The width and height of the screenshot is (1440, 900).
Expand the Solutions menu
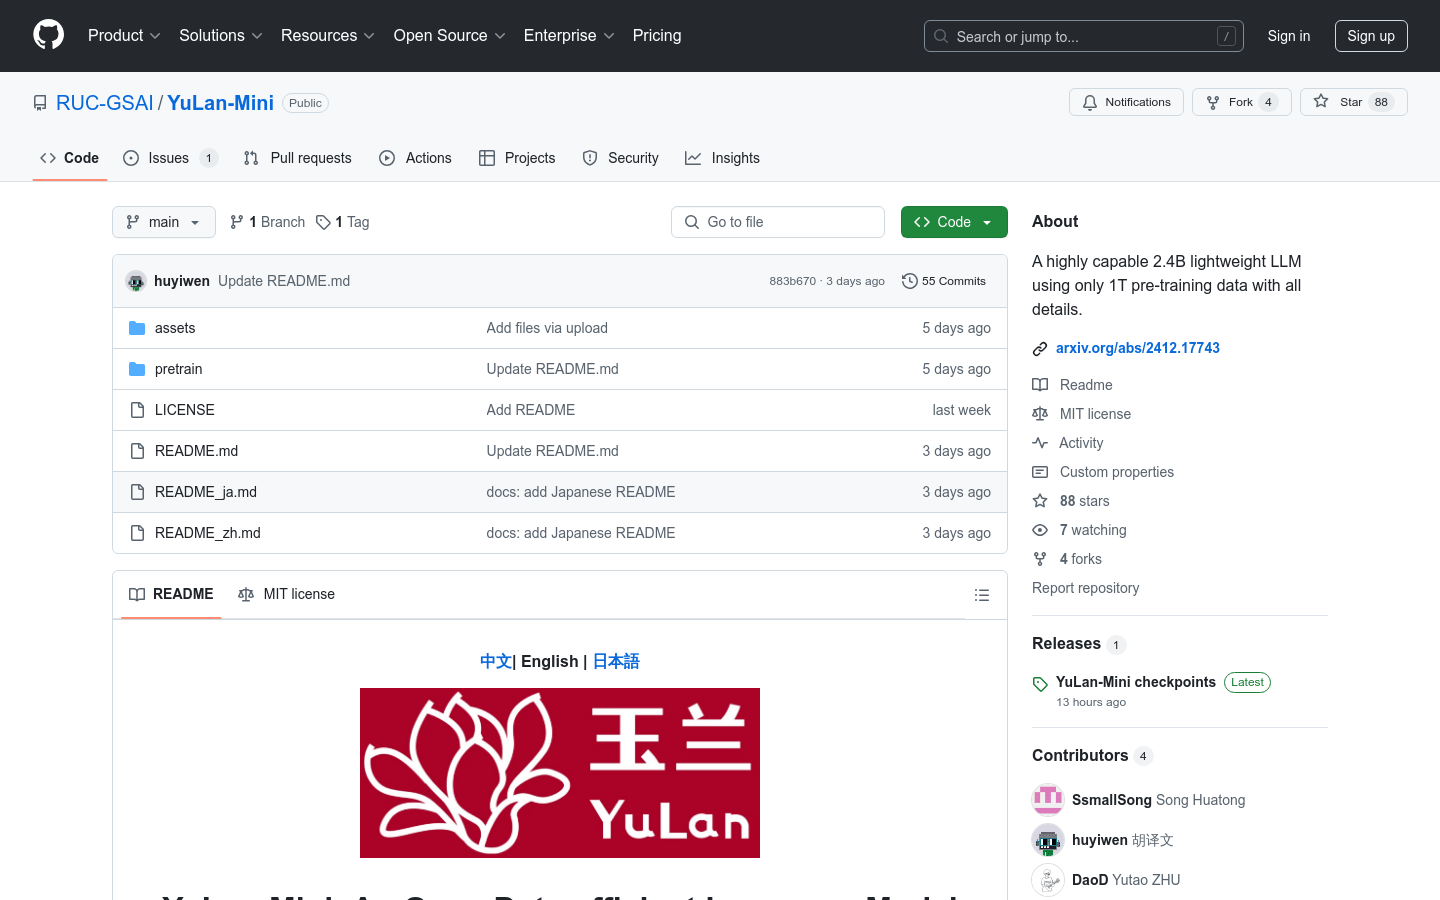(x=221, y=35)
